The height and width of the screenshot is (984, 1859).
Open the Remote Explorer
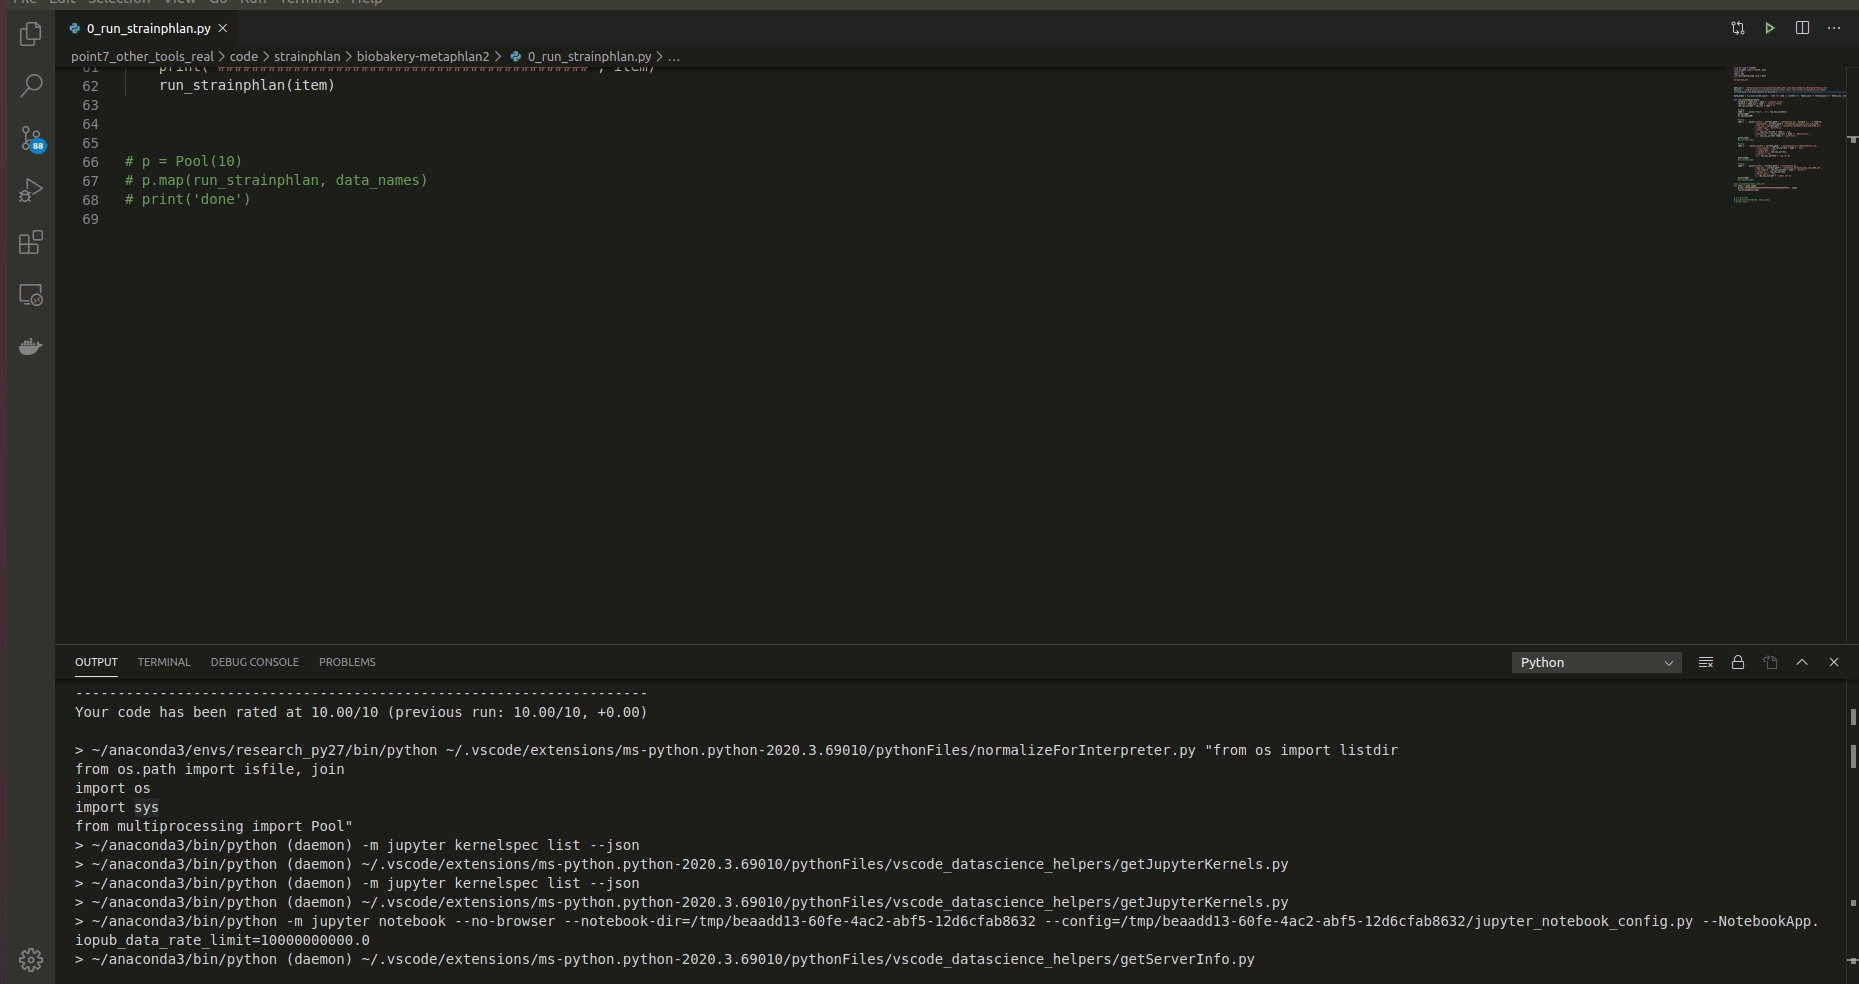click(x=30, y=294)
